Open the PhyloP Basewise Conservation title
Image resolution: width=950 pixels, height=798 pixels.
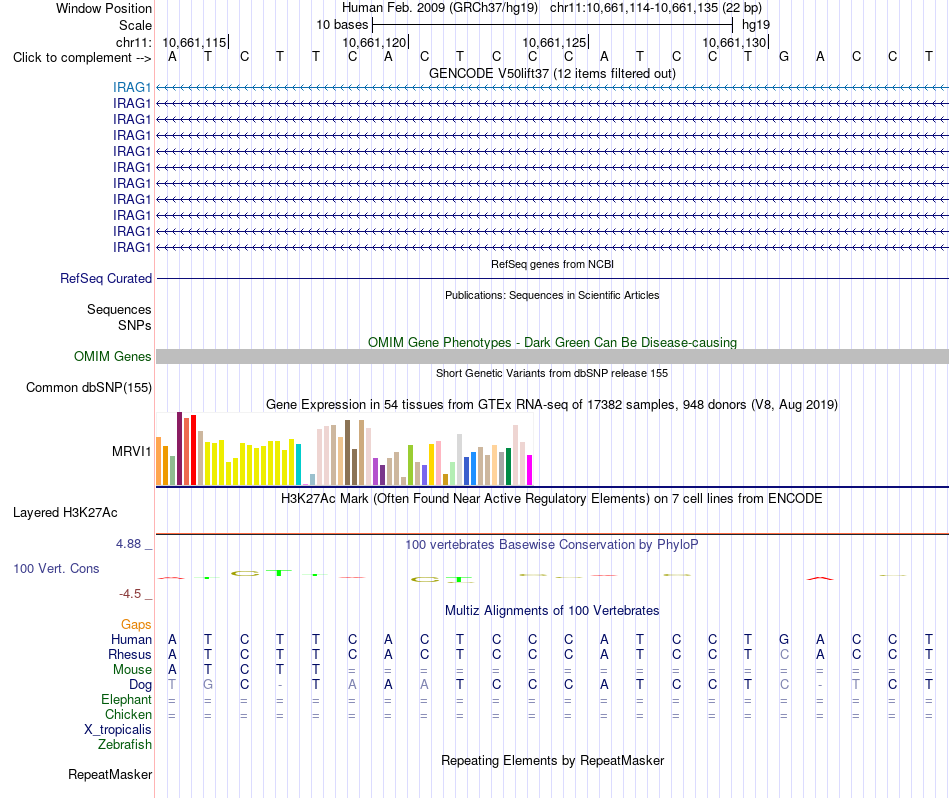coord(552,545)
